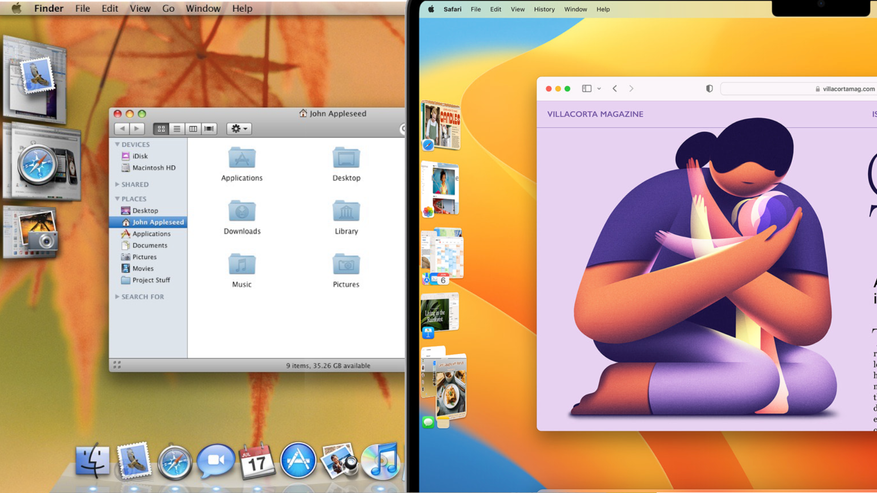Switch to Calendar Stage Manager thumbnail

(442, 256)
